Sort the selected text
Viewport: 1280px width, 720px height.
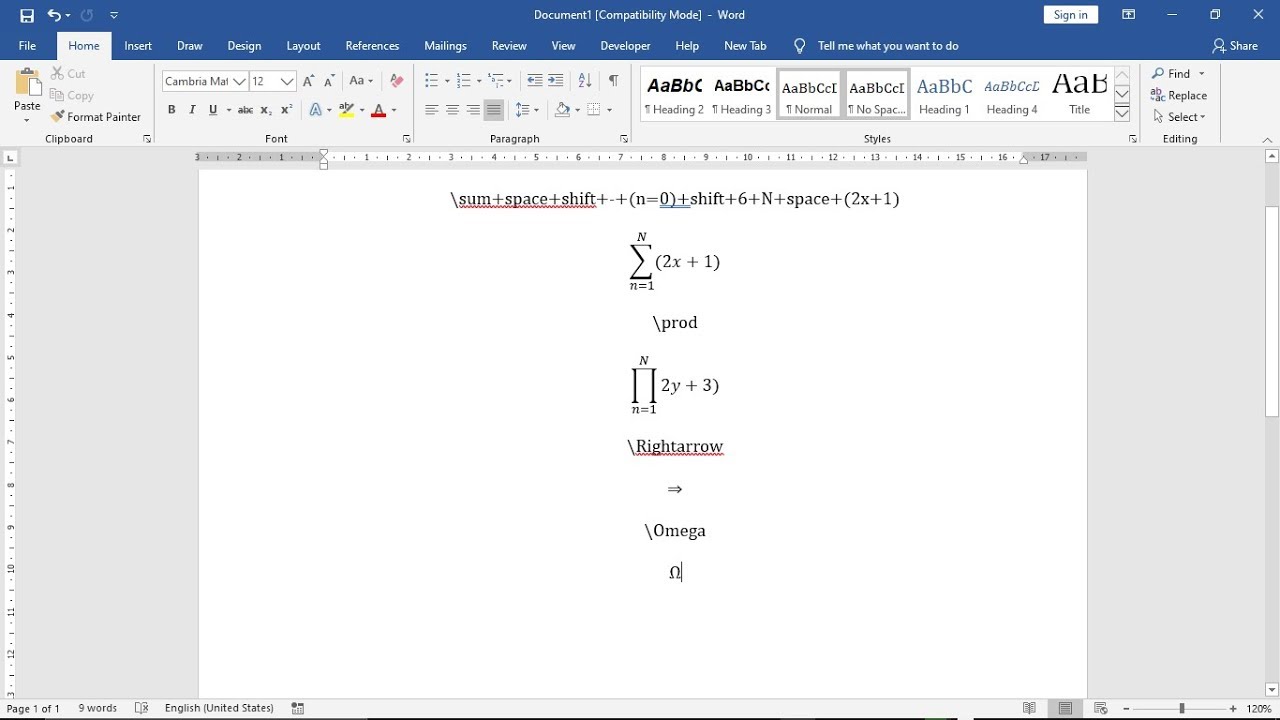point(585,81)
